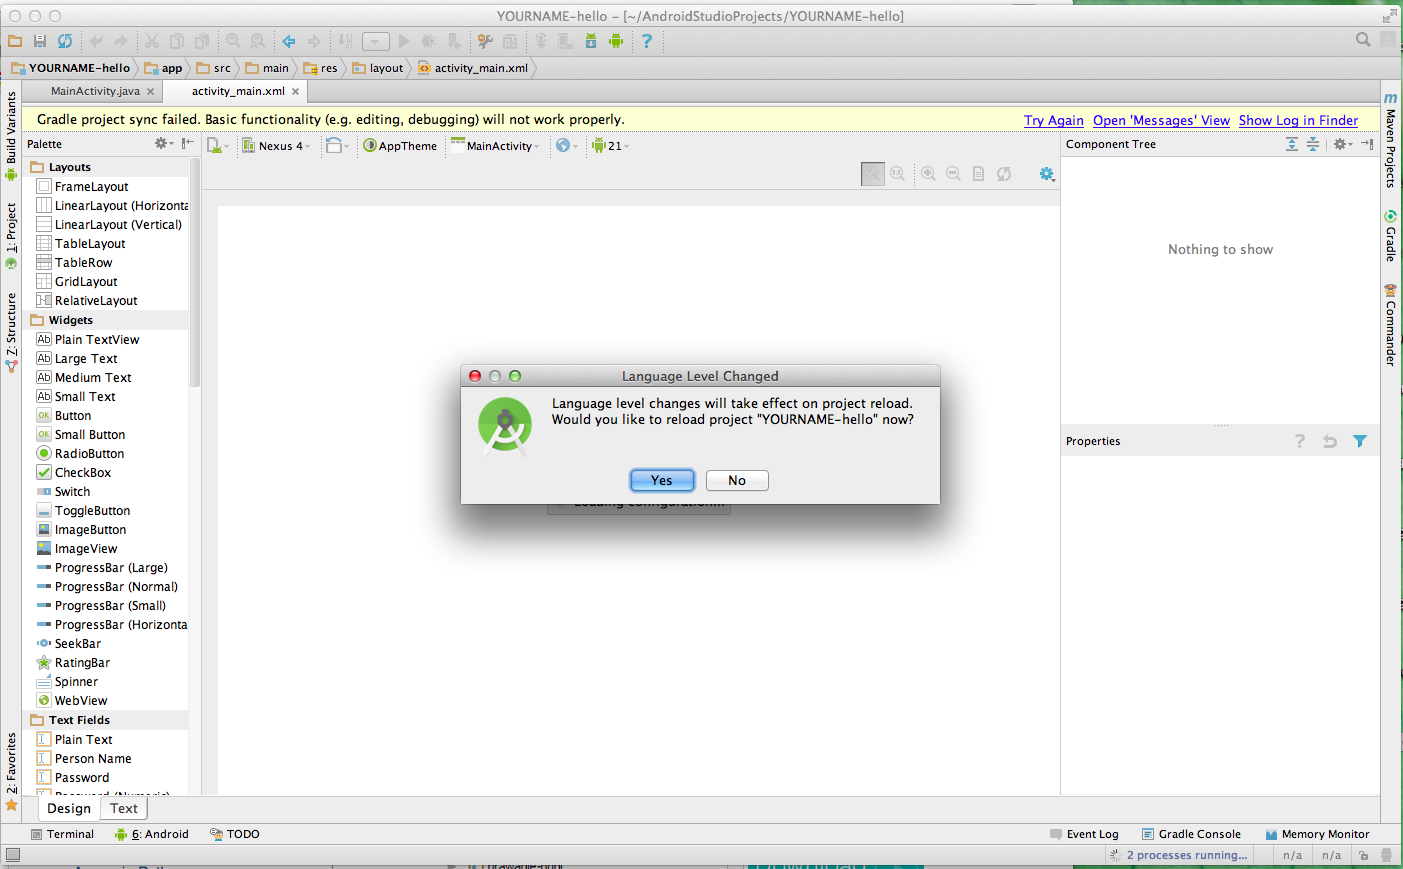Viewport: 1403px width, 869px height.
Task: Open the run configuration dropdown
Action: [376, 41]
